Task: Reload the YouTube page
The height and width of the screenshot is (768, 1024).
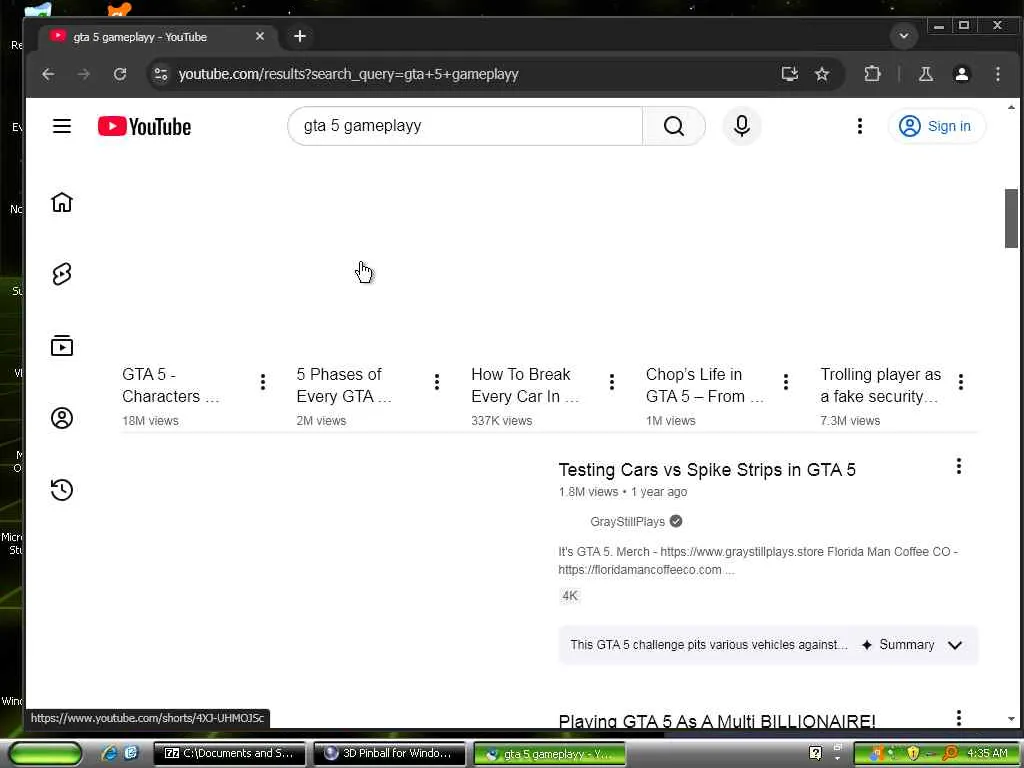Action: click(x=120, y=74)
